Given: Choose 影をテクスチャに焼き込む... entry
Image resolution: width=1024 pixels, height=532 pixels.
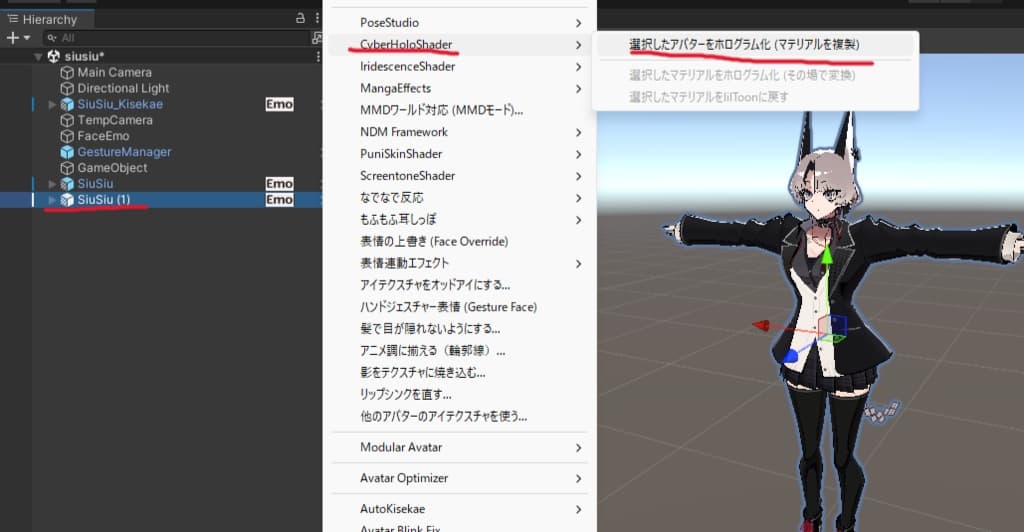Looking at the screenshot, I should [x=460, y=373].
